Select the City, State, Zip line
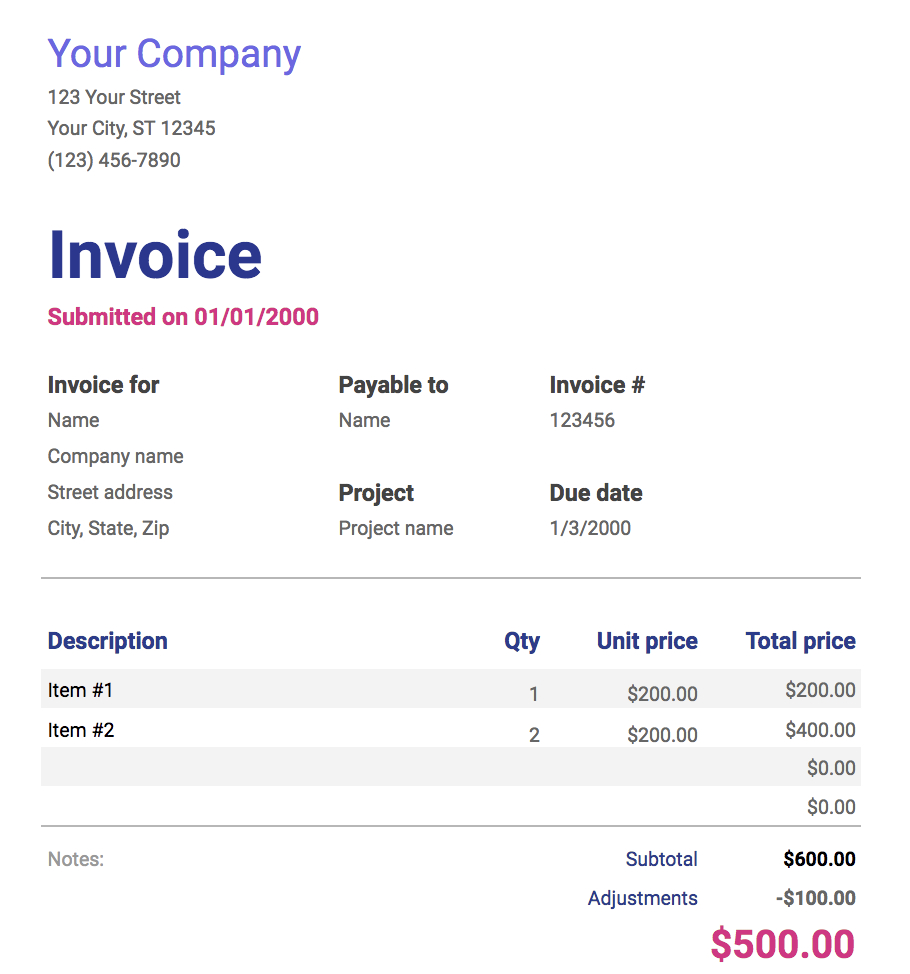The width and height of the screenshot is (910, 974). pyautogui.click(x=108, y=528)
